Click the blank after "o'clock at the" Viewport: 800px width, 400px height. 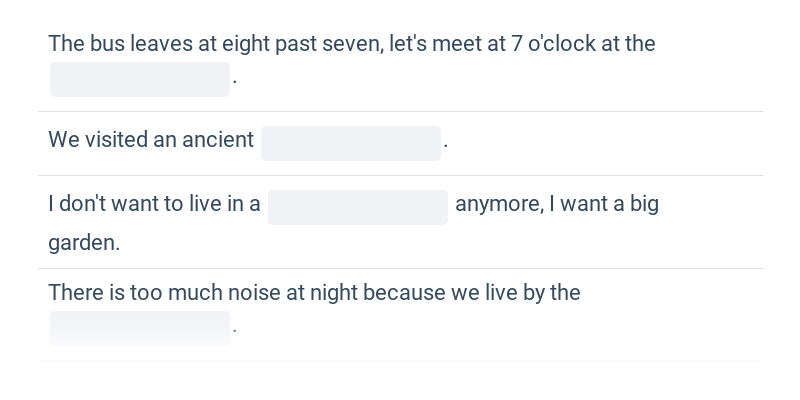click(140, 79)
